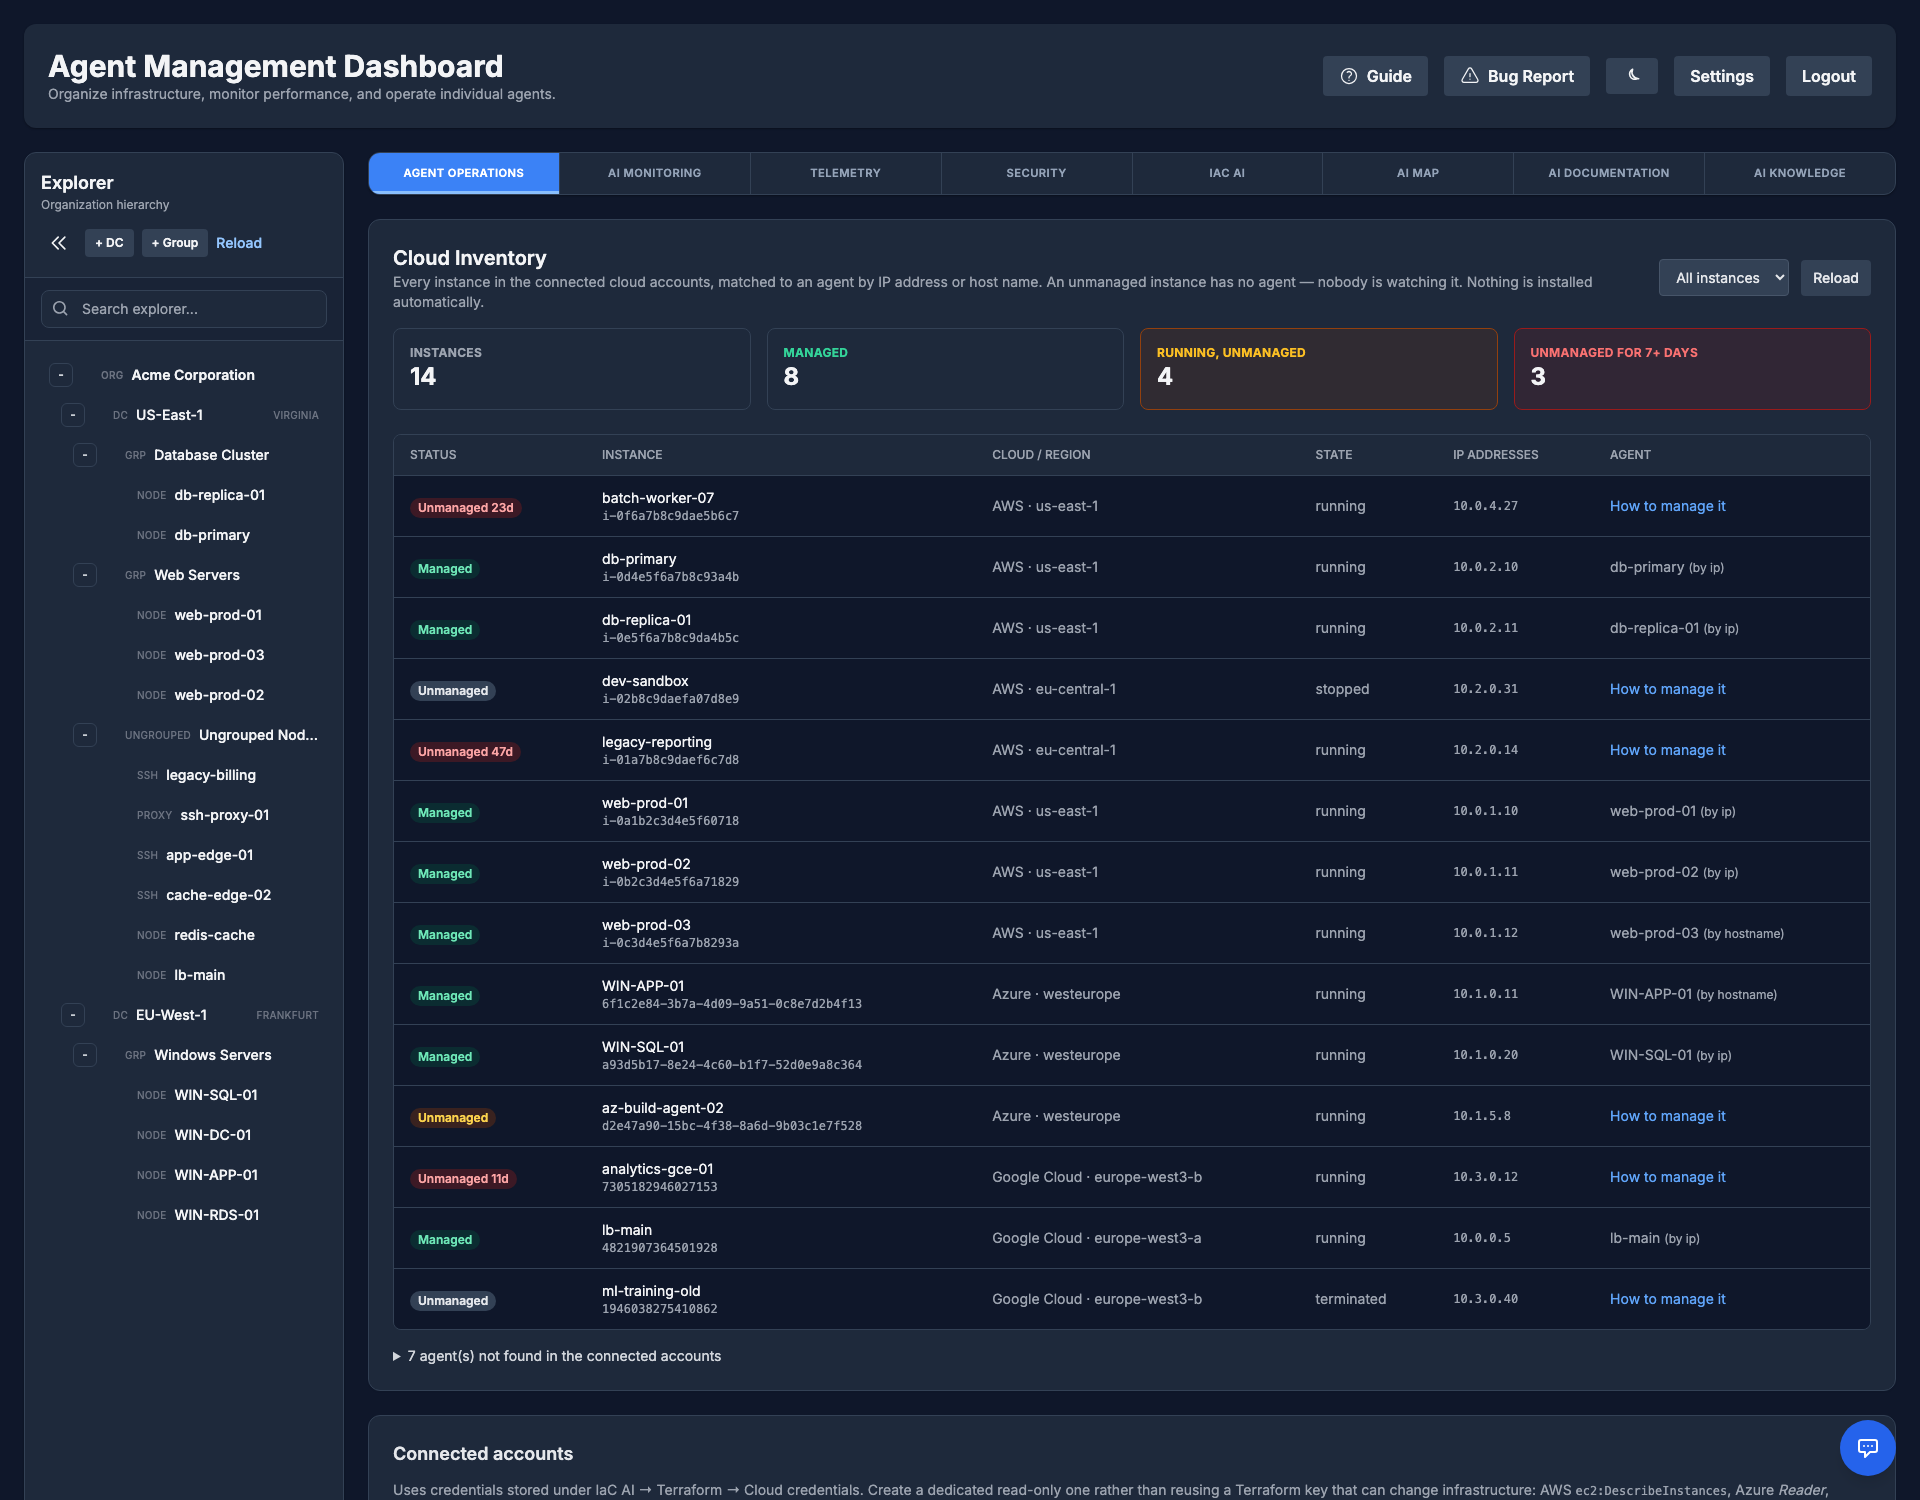Open Bug Report
1920x1500 pixels.
coord(1516,76)
